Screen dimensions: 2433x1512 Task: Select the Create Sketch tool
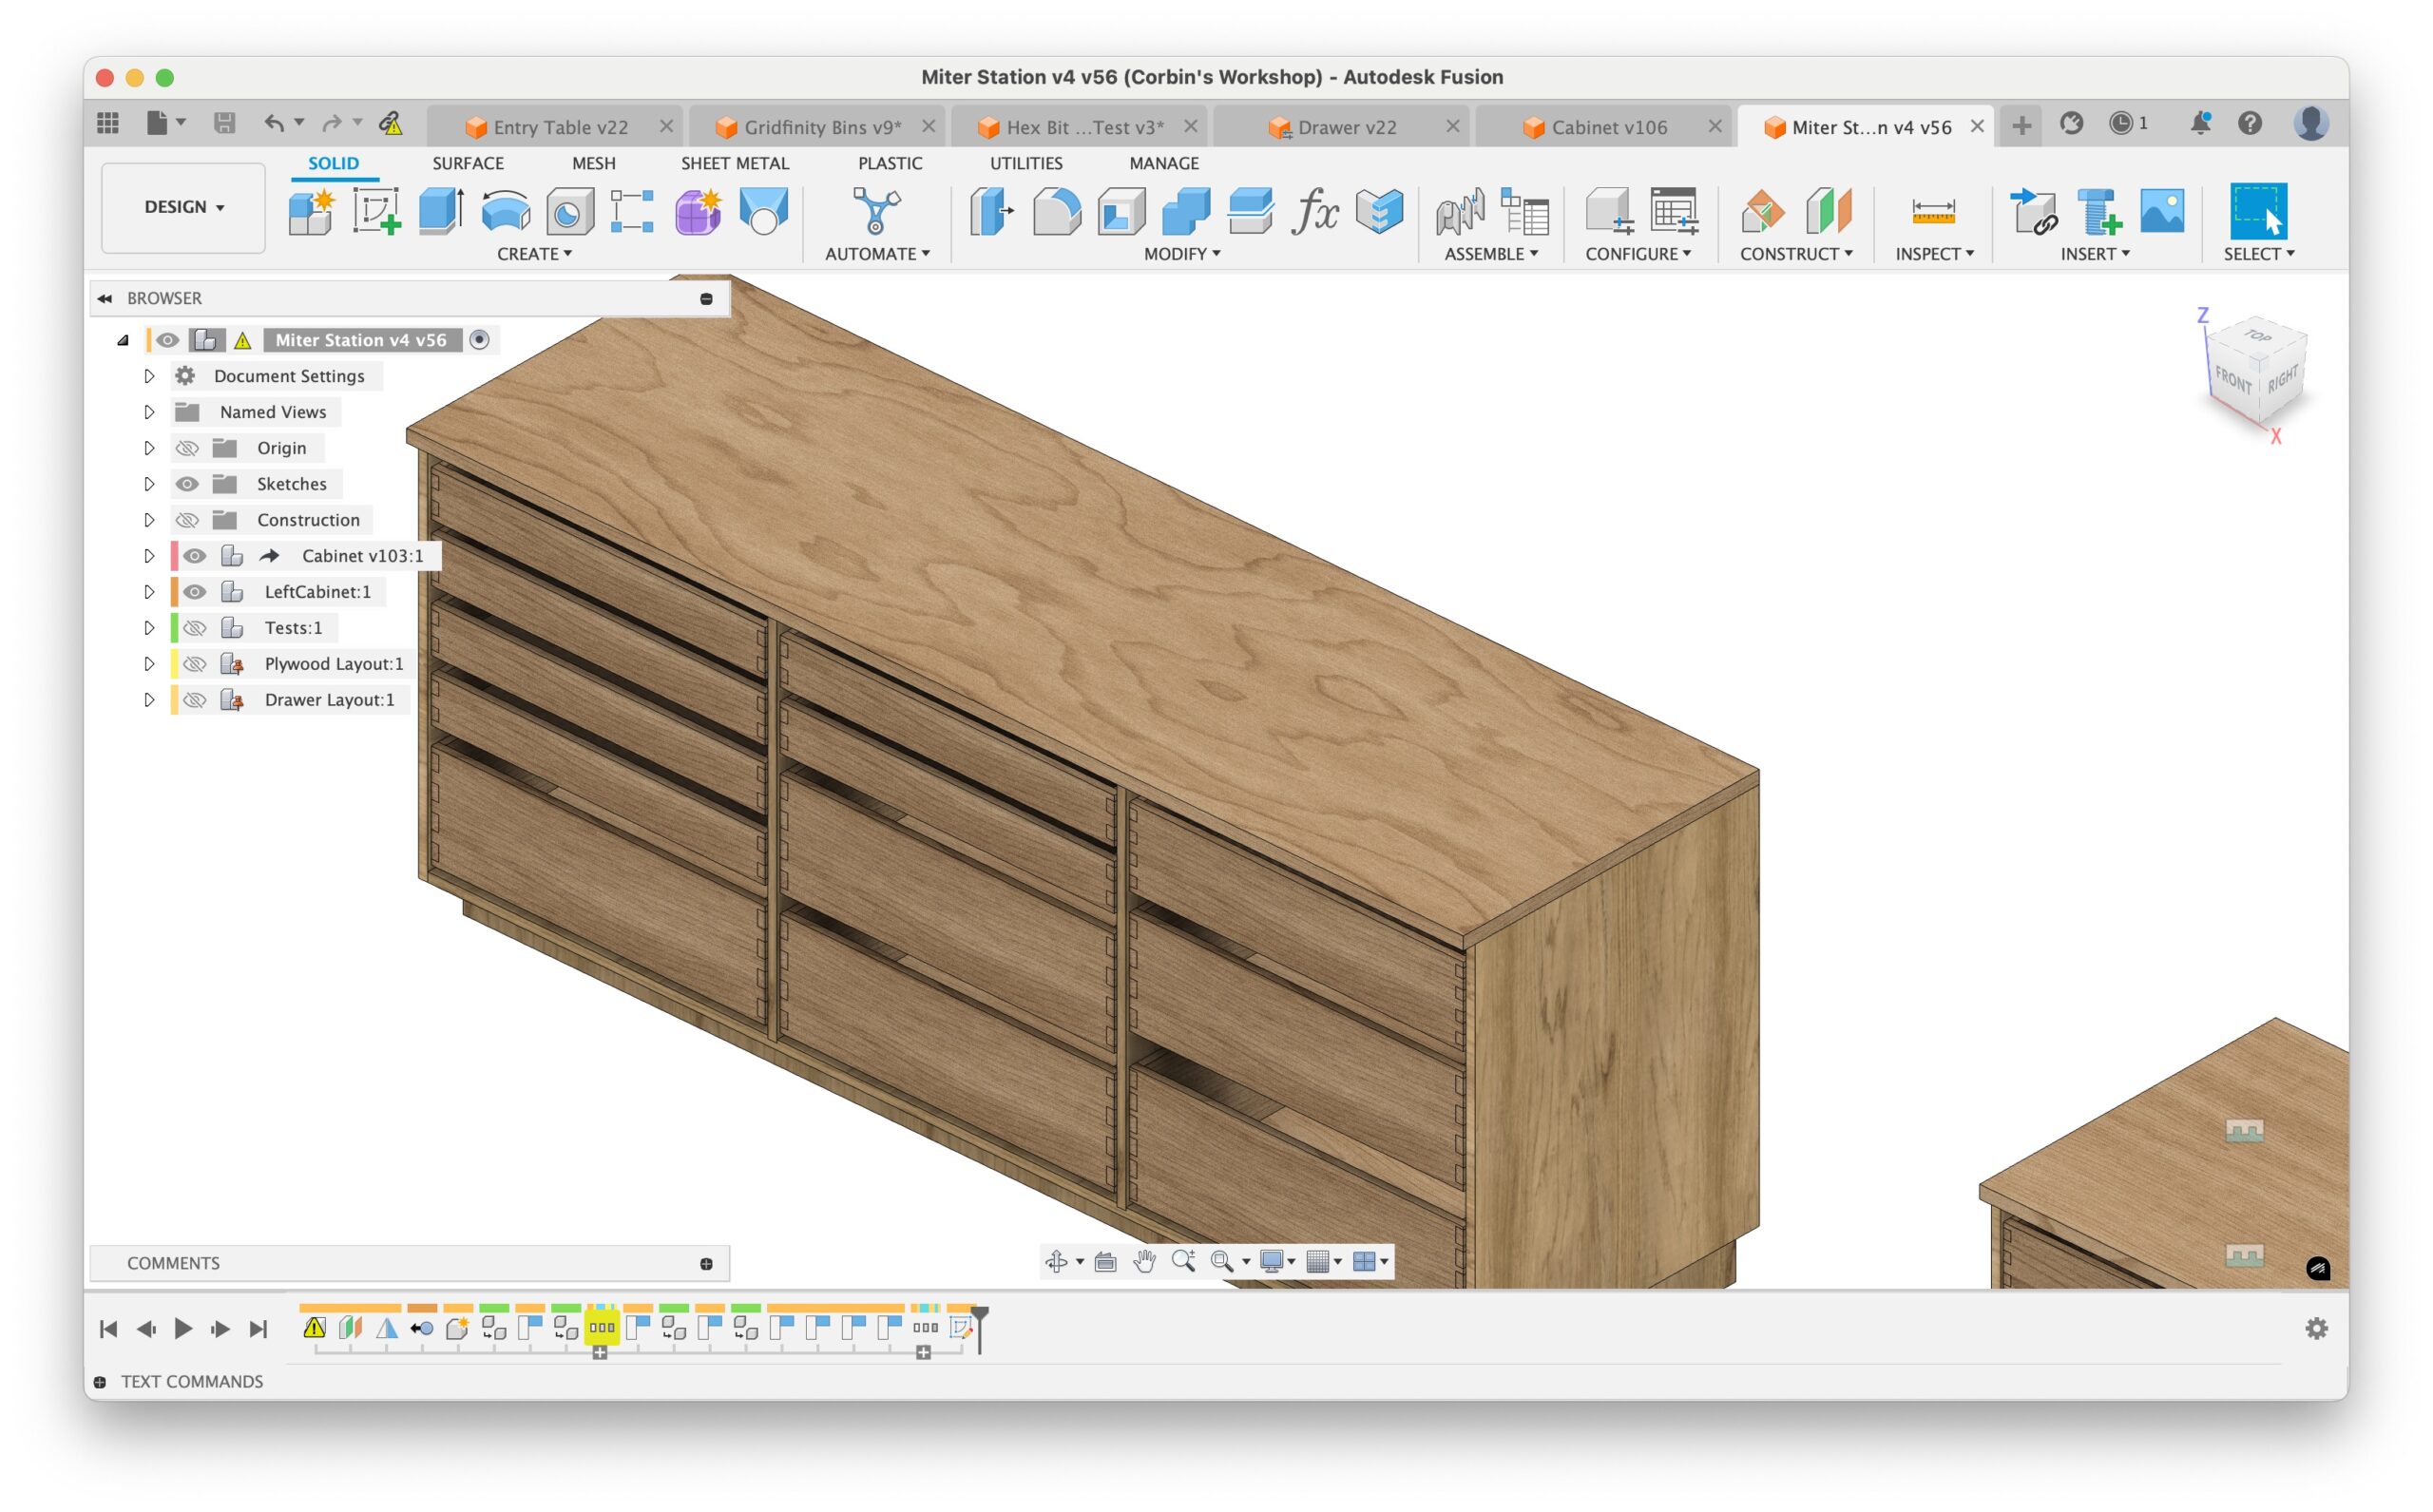[375, 210]
